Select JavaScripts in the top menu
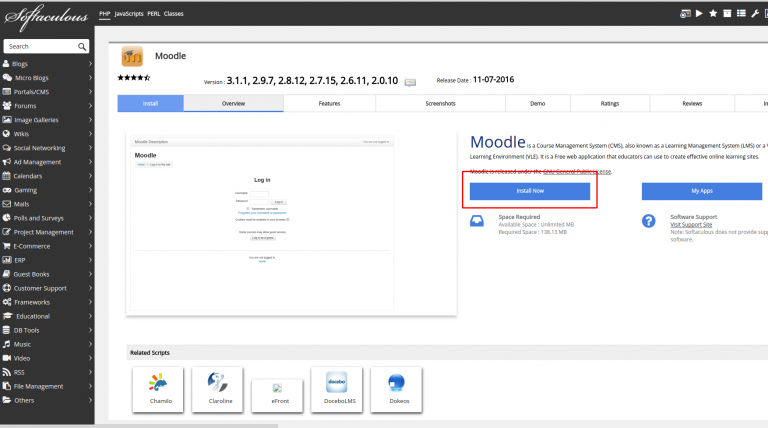This screenshot has height=428, width=768. pyautogui.click(x=129, y=14)
